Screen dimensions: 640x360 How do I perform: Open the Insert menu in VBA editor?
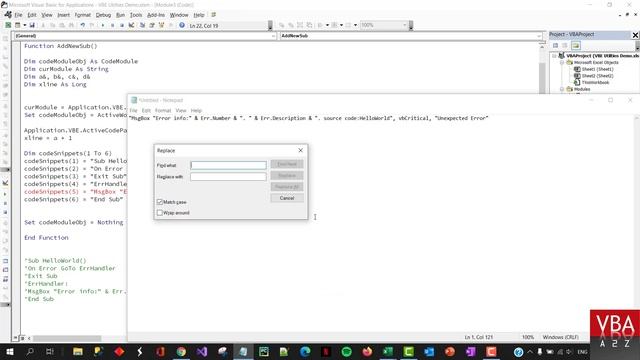(63, 15)
